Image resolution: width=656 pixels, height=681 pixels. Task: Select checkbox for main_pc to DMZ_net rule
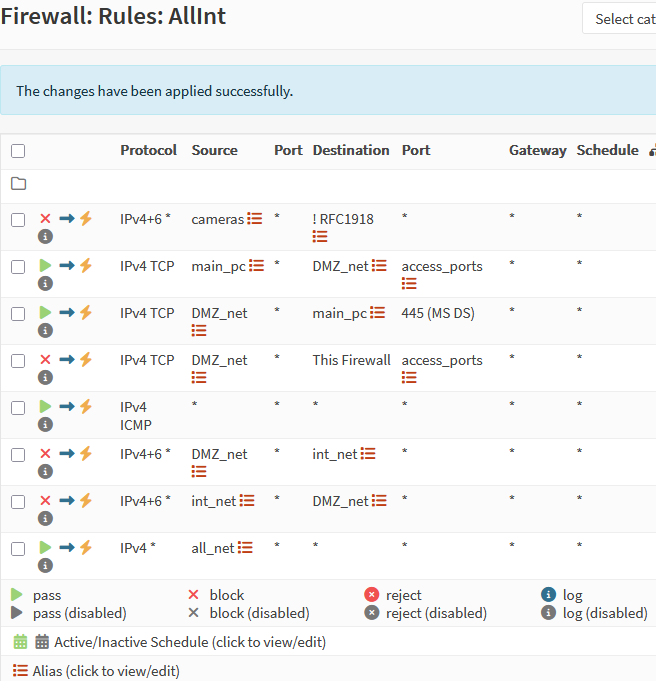[x=18, y=267]
